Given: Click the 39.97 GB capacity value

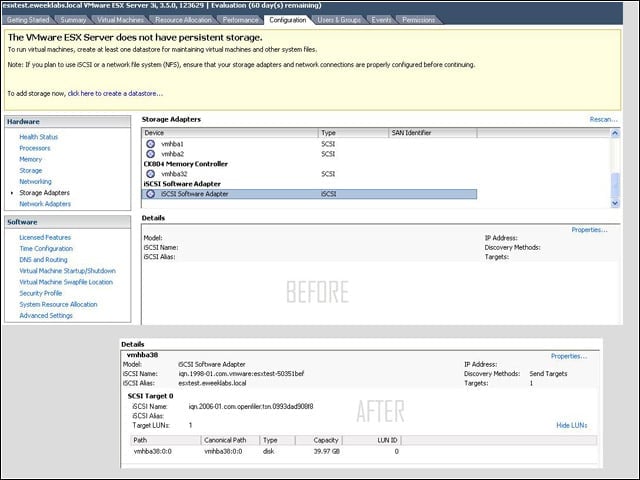Looking at the screenshot, I should [327, 451].
